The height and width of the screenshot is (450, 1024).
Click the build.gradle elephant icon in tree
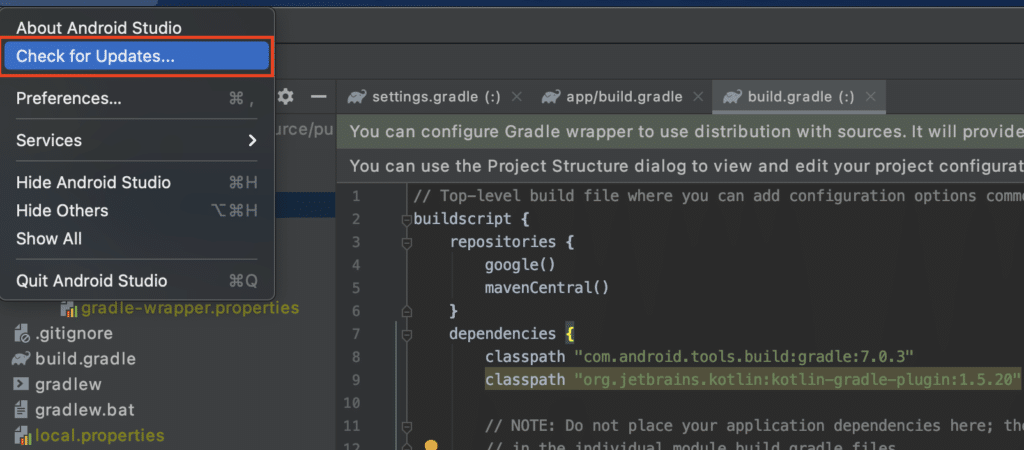[x=21, y=359]
